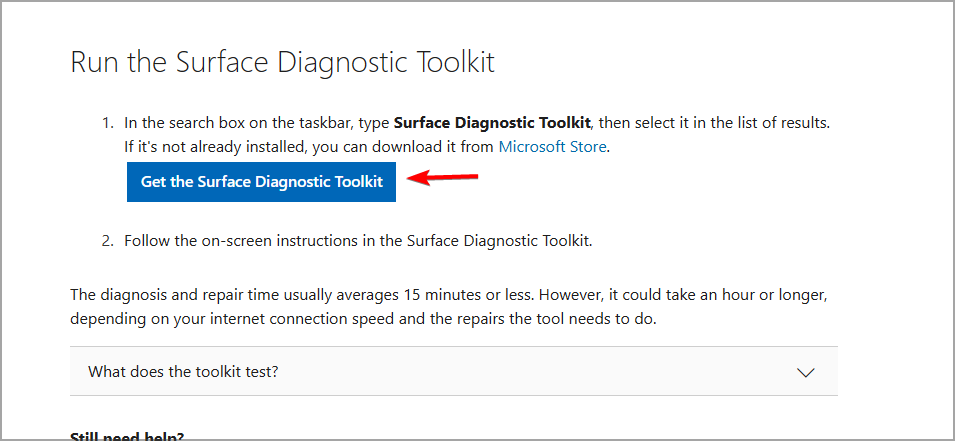Image resolution: width=955 pixels, height=441 pixels.
Task: Click the Get the Surface Diagnostic Toolkit button
Action: [261, 182]
